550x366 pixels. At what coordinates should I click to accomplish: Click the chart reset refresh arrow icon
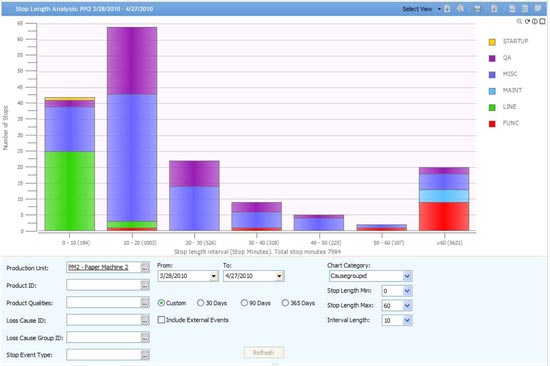click(527, 22)
